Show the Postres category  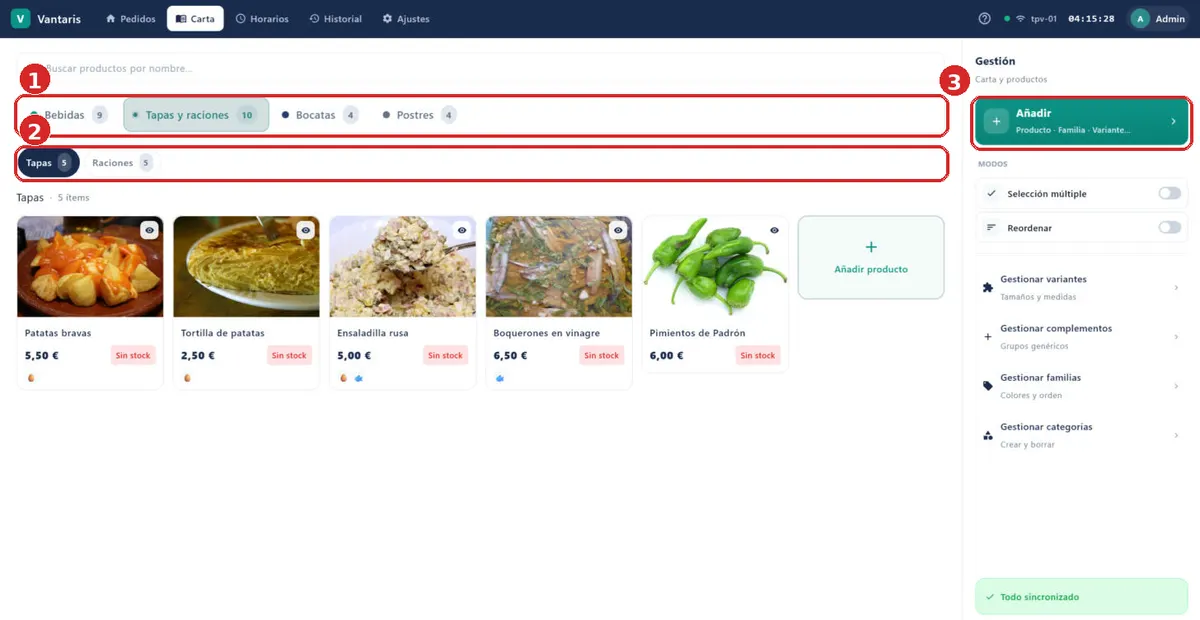click(x=420, y=115)
